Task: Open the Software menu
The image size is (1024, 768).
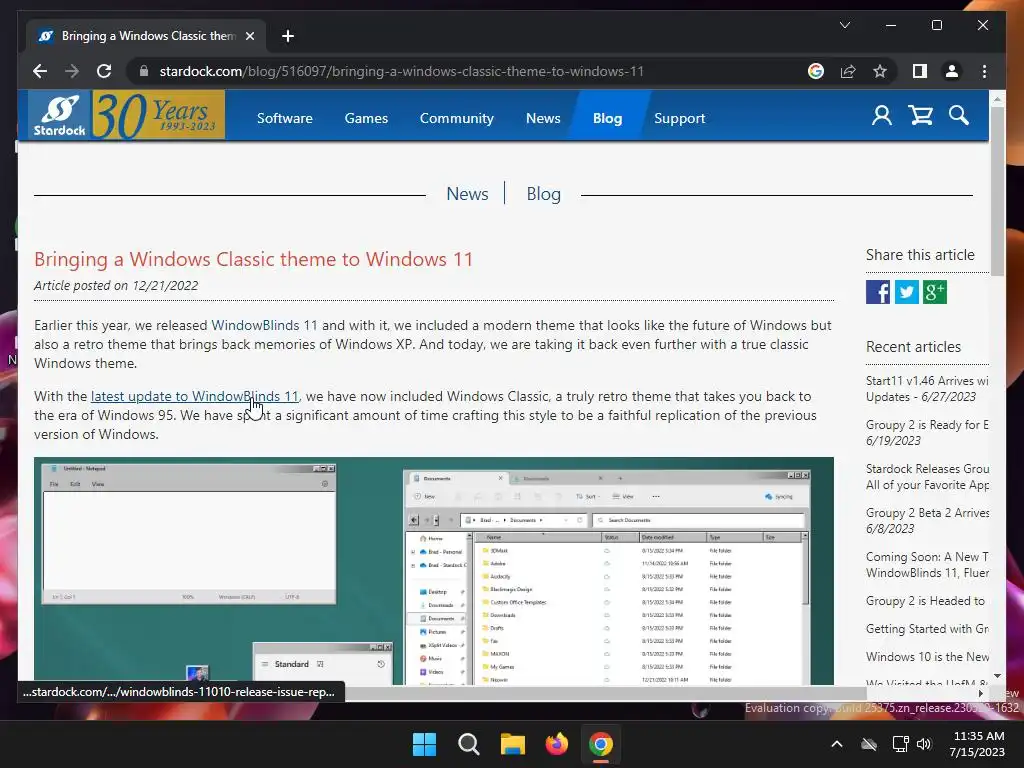Action: pyautogui.click(x=285, y=118)
